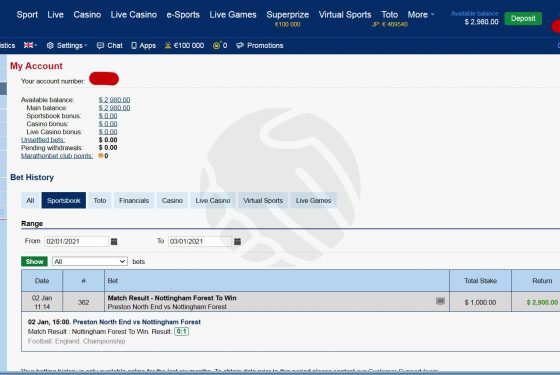Screen dimensions: 560x375
Task: Open the Apps phone icon
Action: click(134, 45)
